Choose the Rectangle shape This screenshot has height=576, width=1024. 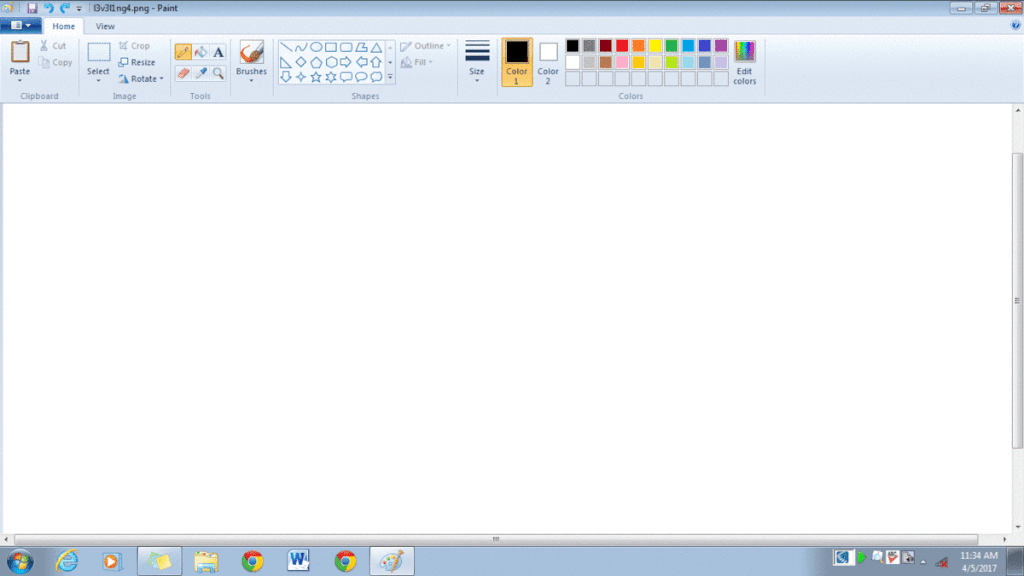(331, 47)
